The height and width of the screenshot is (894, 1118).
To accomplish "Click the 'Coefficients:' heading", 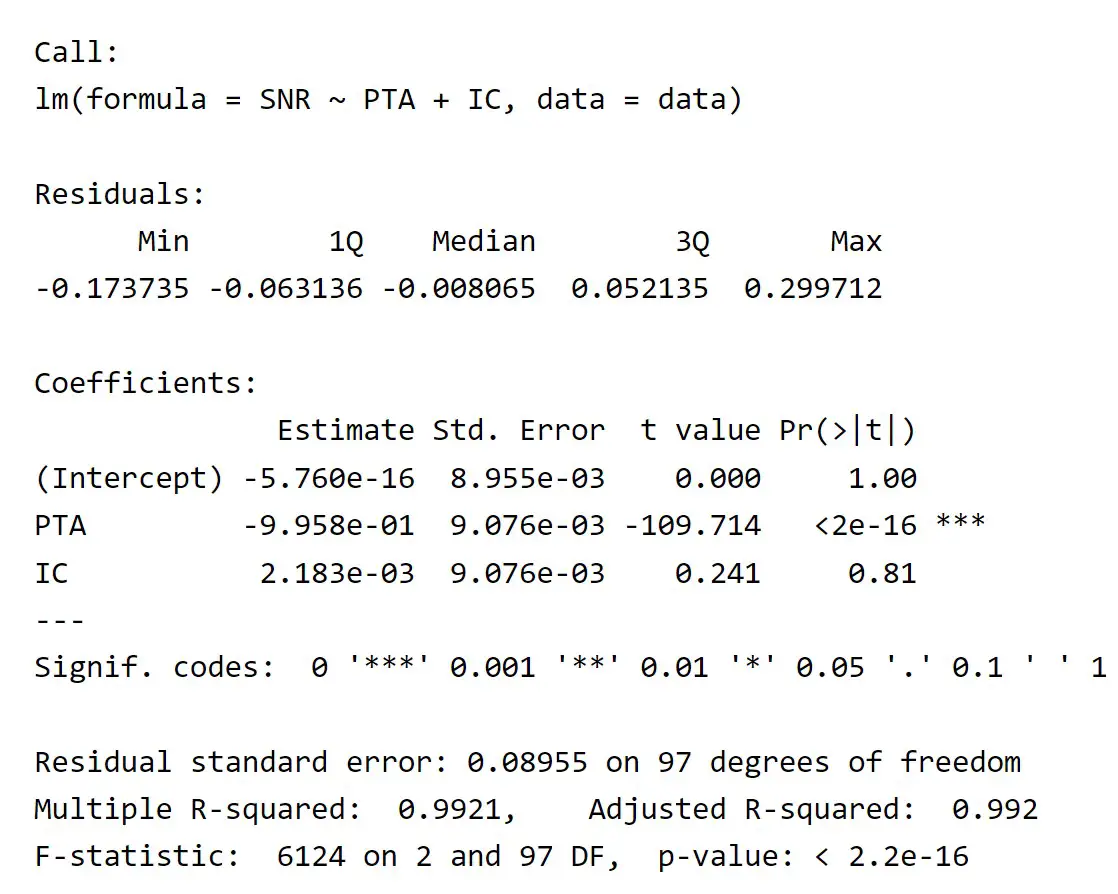I will (x=145, y=384).
